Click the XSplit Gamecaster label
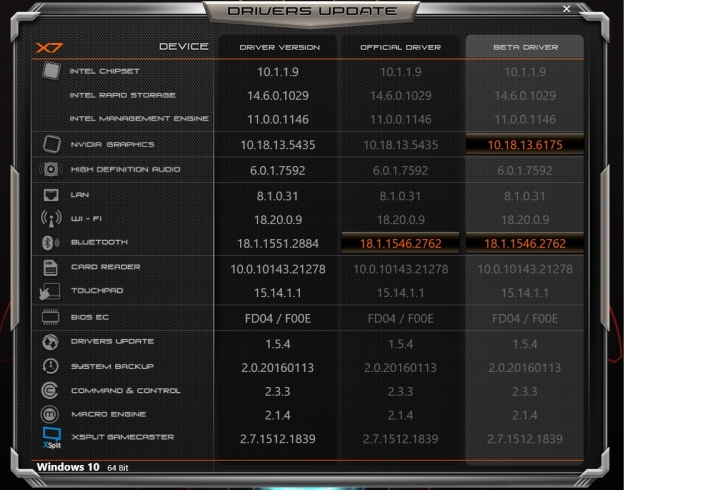 pyautogui.click(x=123, y=437)
